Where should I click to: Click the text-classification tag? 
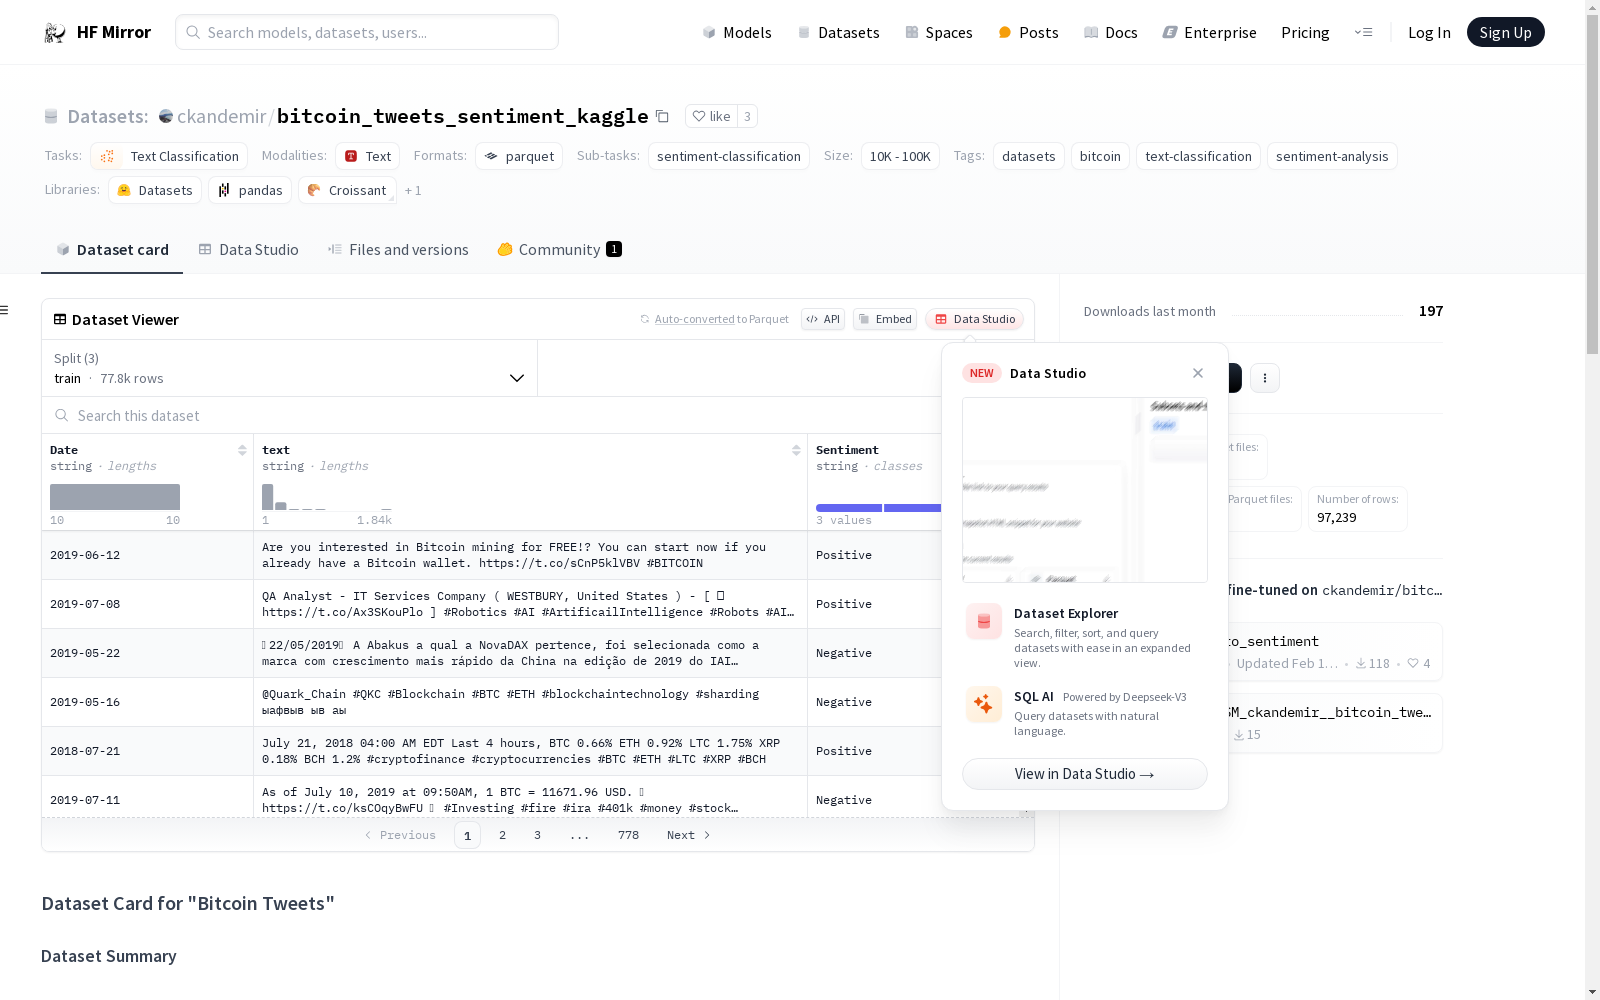point(1198,156)
